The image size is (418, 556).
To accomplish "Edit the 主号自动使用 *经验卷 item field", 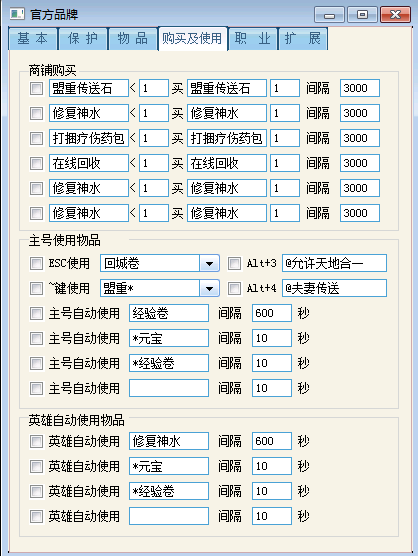I will click(169, 363).
